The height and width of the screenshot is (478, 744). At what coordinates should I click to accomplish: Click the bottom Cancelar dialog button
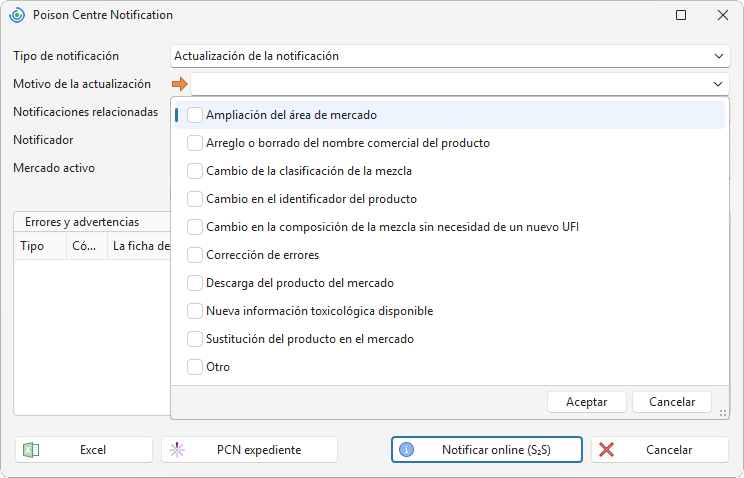pos(660,450)
